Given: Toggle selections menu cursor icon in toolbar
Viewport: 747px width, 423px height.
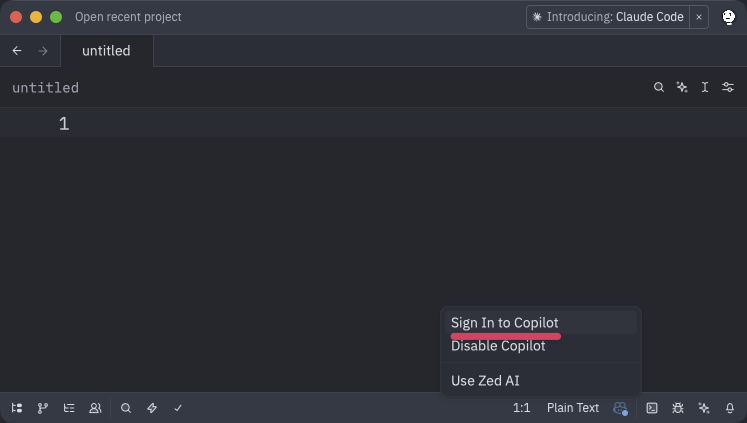Looking at the screenshot, I should pyautogui.click(x=705, y=88).
